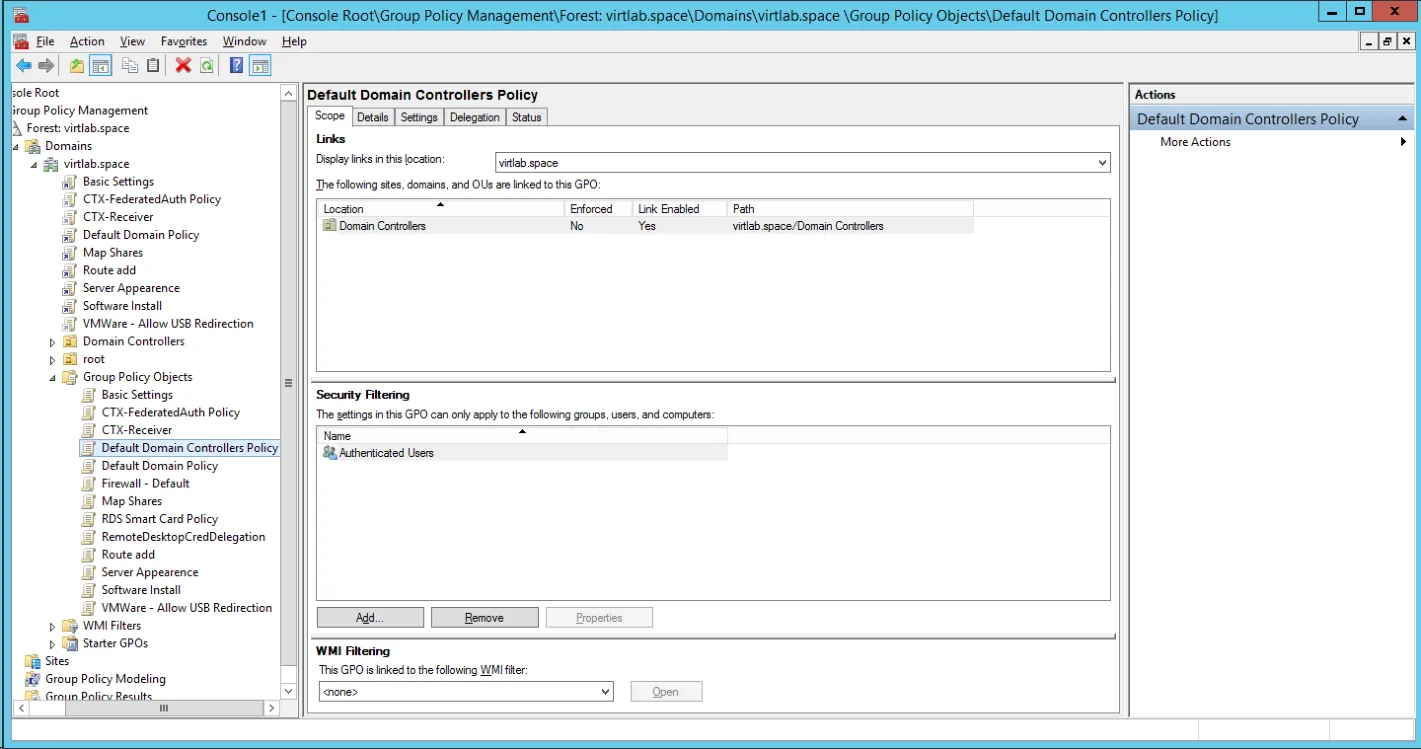Click the Copy toolbar icon

click(x=130, y=66)
